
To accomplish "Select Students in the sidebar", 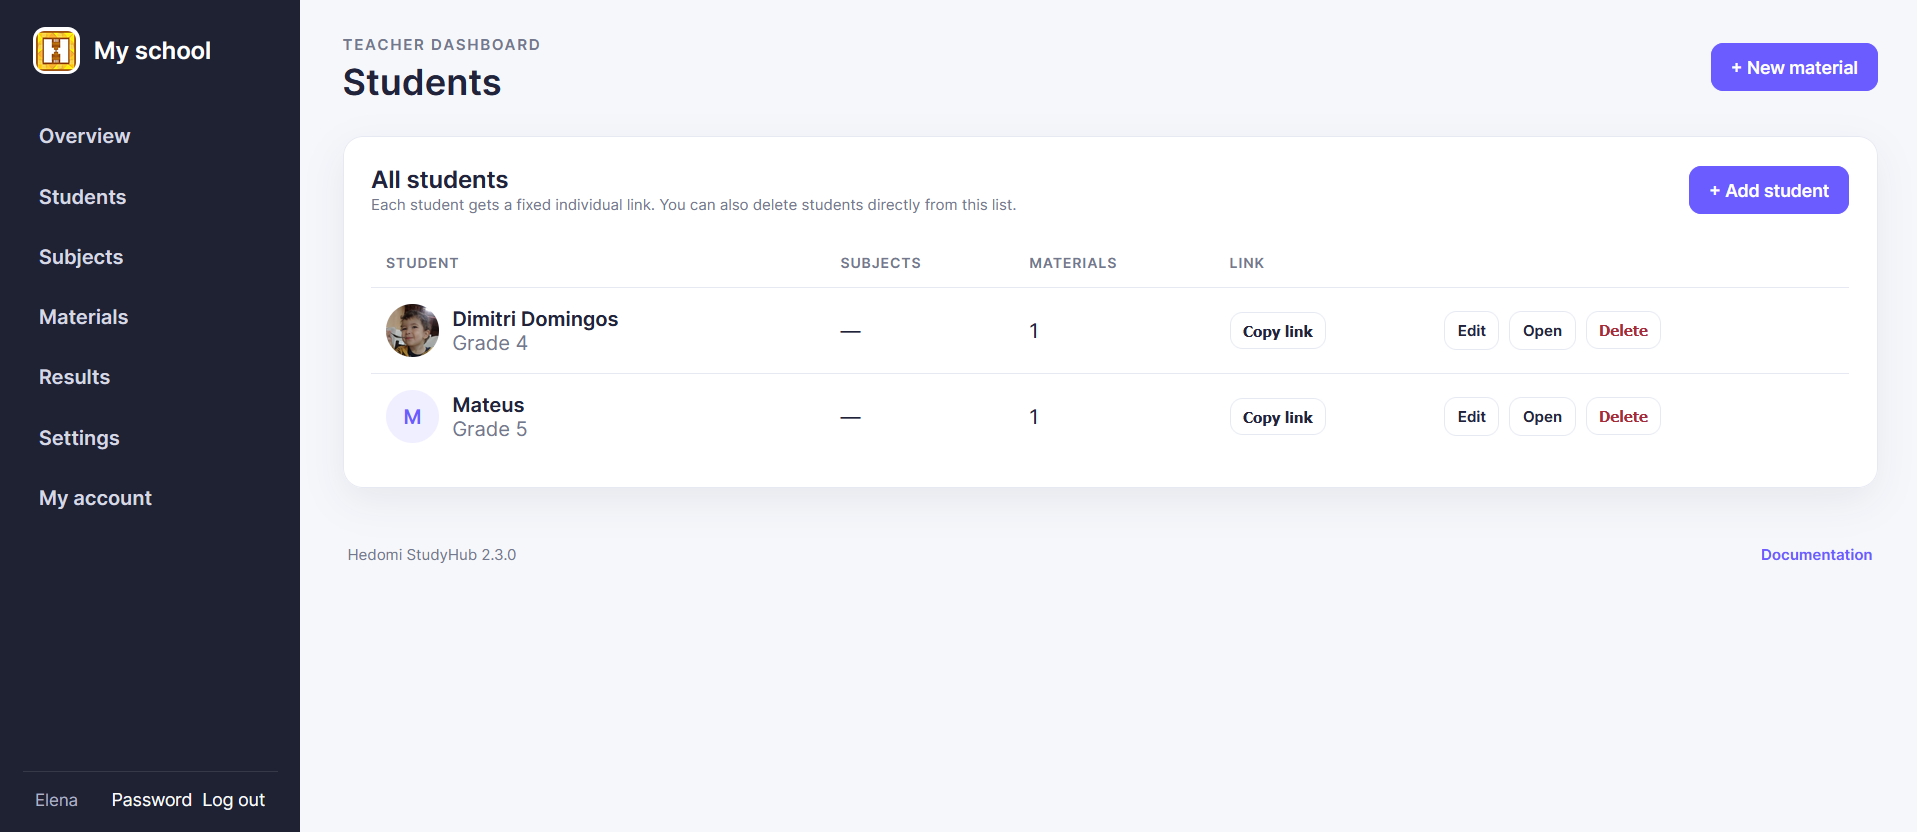I will click(x=83, y=197).
